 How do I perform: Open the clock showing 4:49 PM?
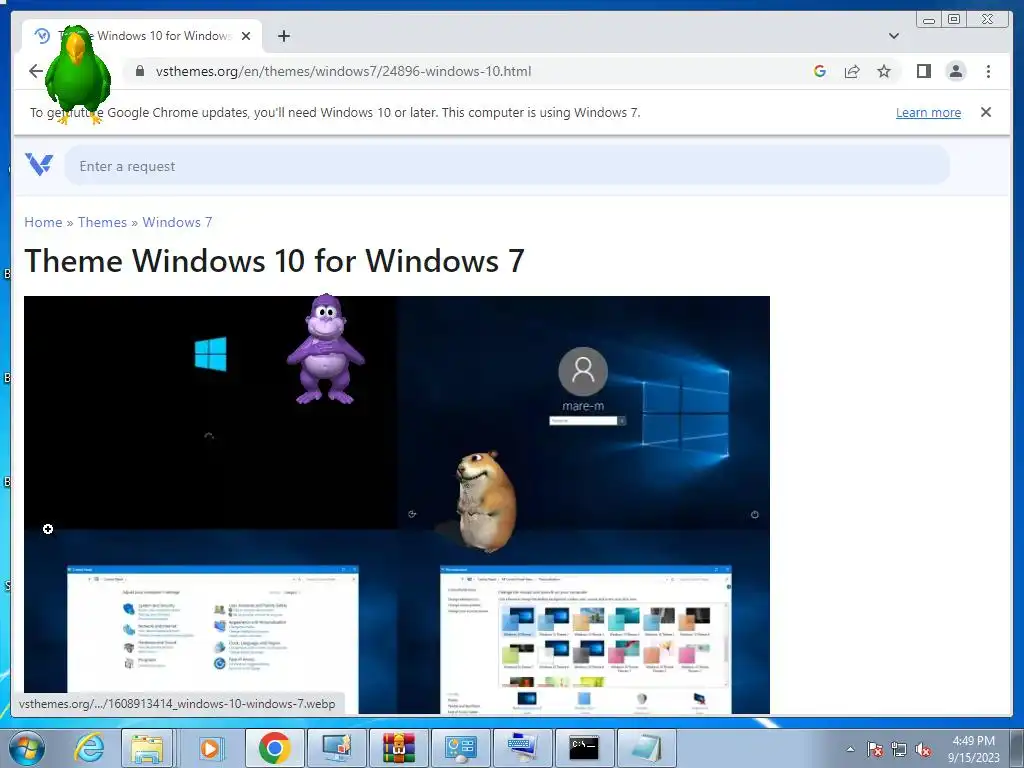973,749
